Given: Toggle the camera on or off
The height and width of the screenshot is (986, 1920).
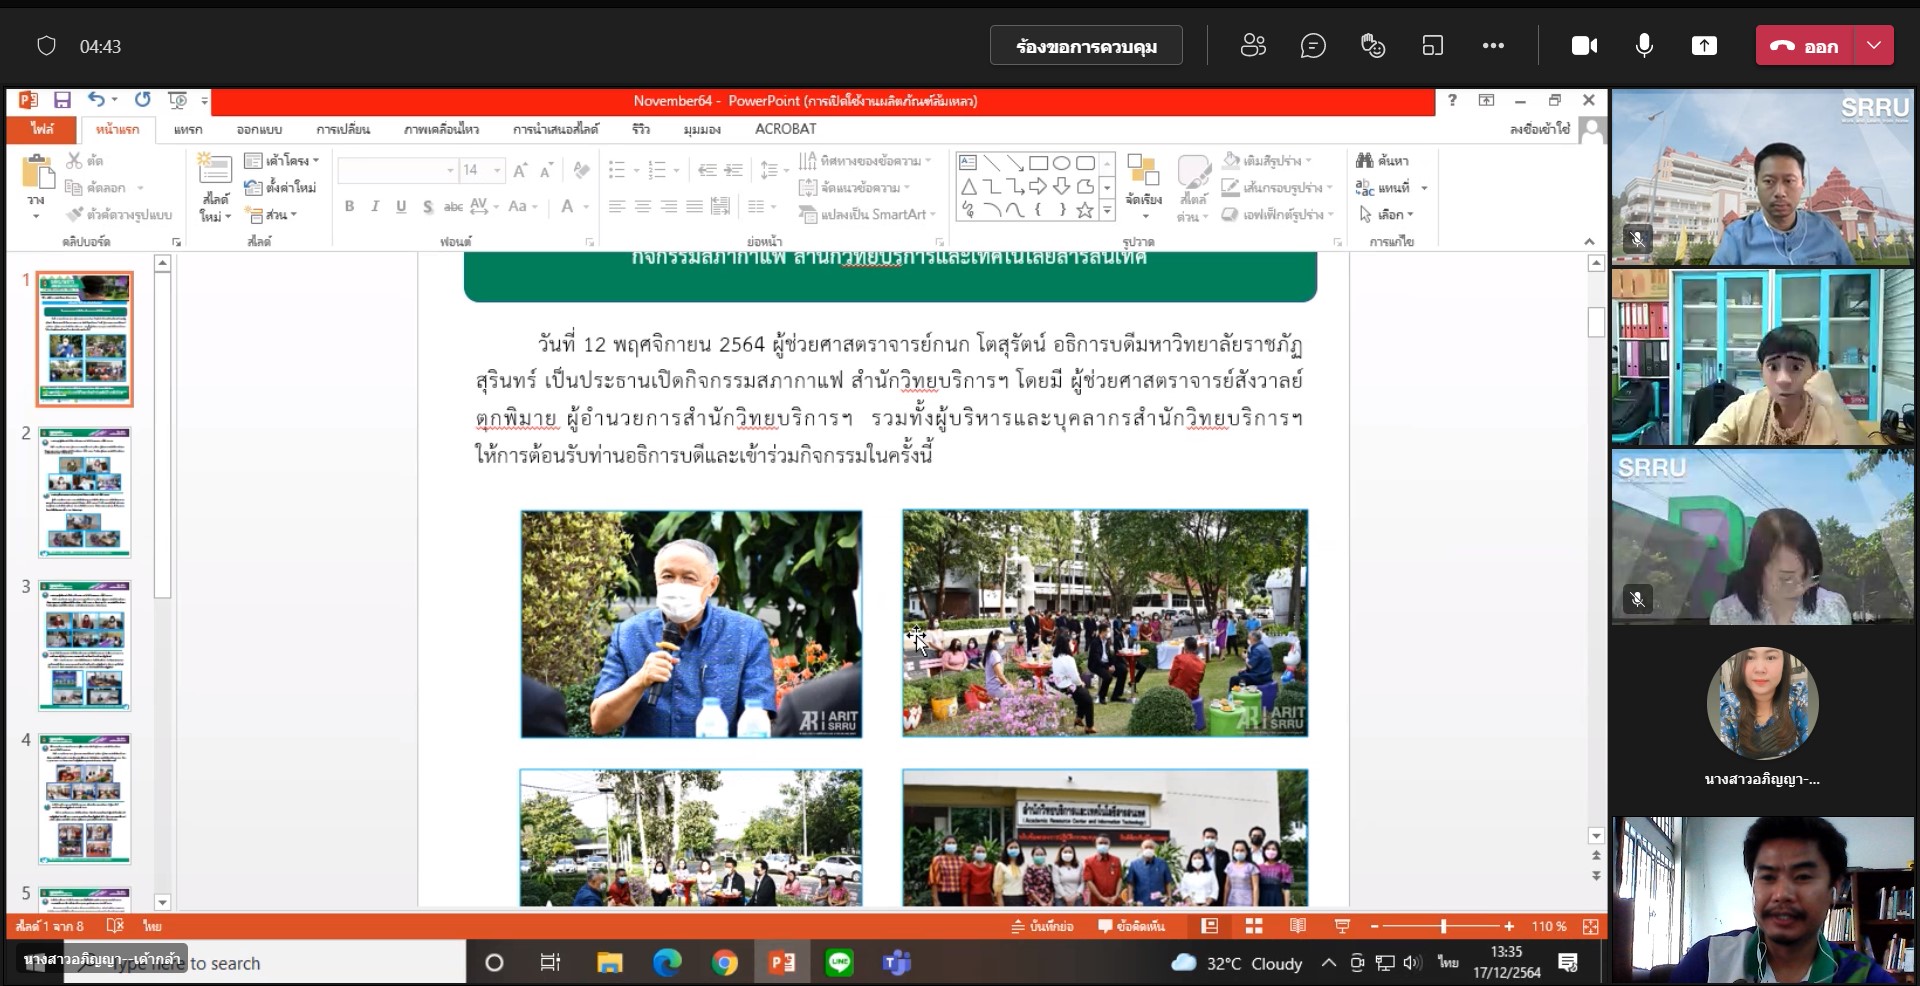Looking at the screenshot, I should coord(1584,46).
